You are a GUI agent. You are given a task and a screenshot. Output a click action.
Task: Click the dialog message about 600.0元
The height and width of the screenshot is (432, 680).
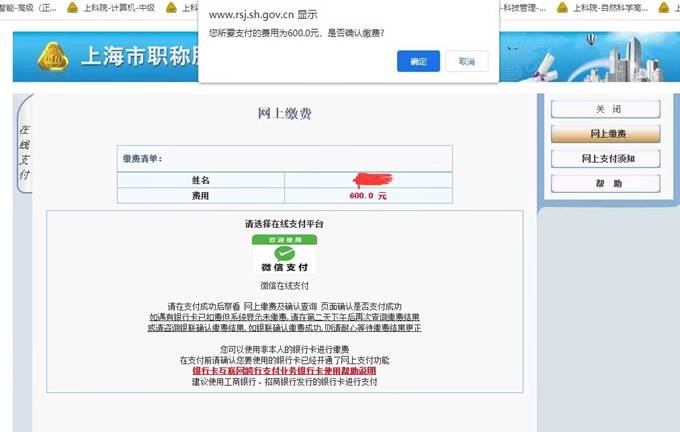pyautogui.click(x=296, y=33)
